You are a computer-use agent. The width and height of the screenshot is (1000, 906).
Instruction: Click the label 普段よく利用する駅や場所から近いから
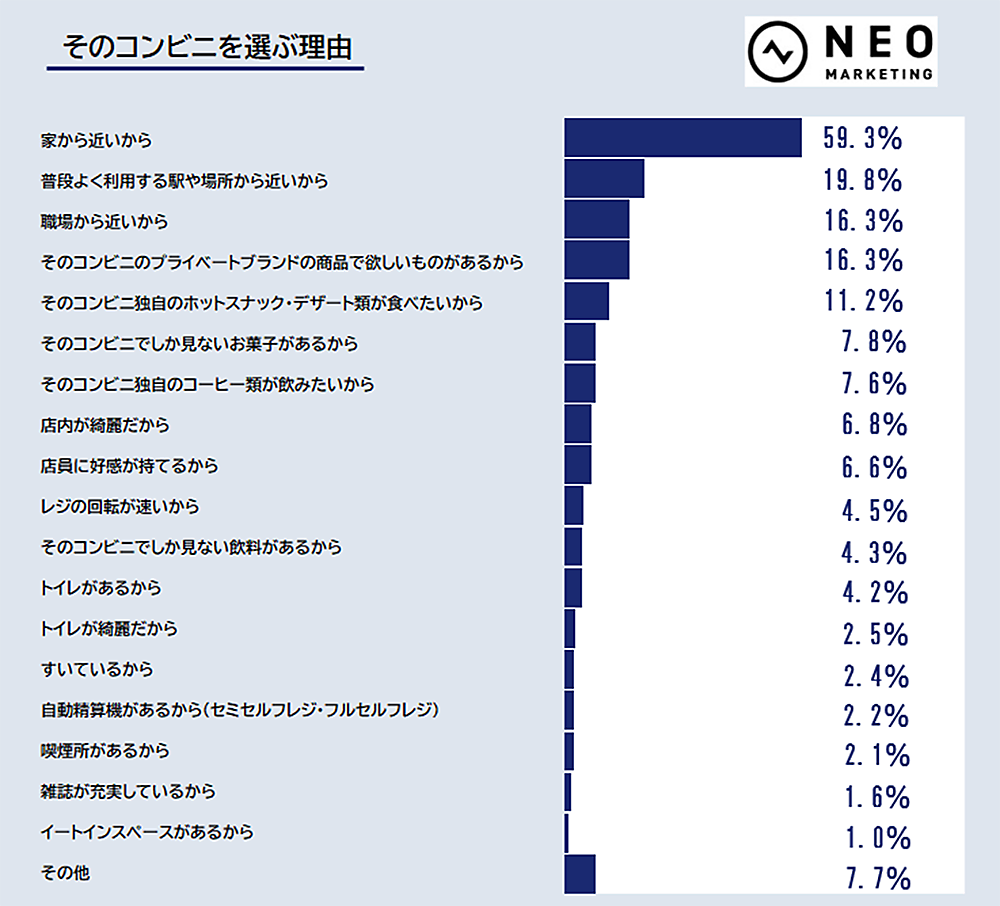[x=185, y=180]
